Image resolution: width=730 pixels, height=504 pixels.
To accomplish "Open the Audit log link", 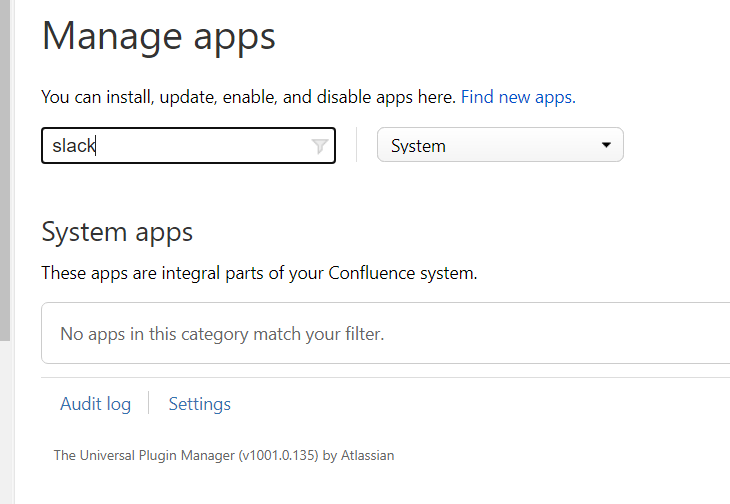I will pyautogui.click(x=95, y=403).
